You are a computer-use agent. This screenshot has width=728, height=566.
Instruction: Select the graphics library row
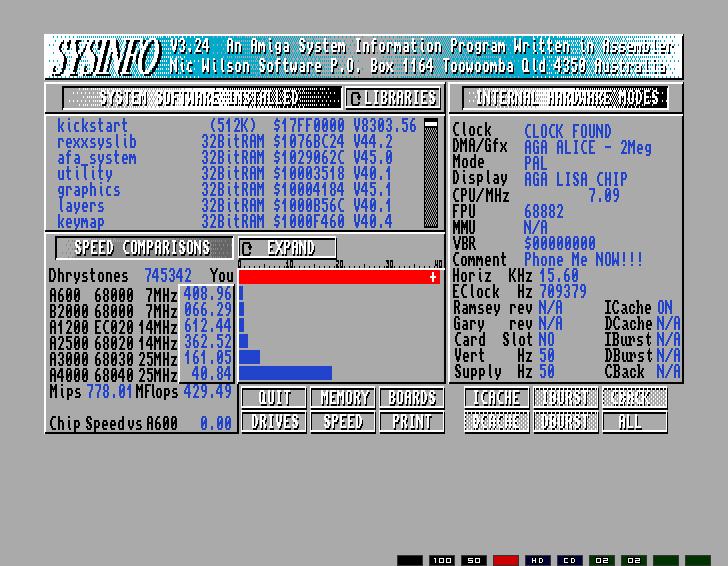click(x=225, y=190)
